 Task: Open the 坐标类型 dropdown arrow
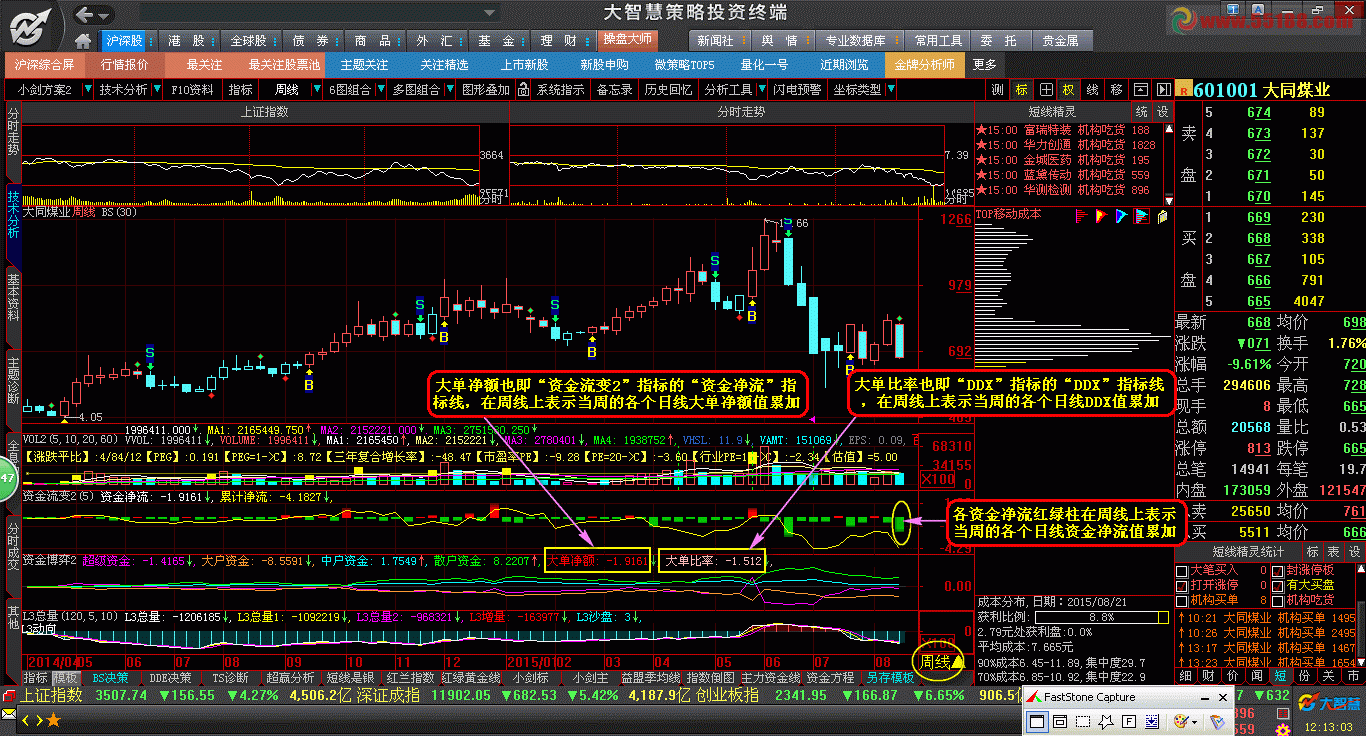coord(890,89)
